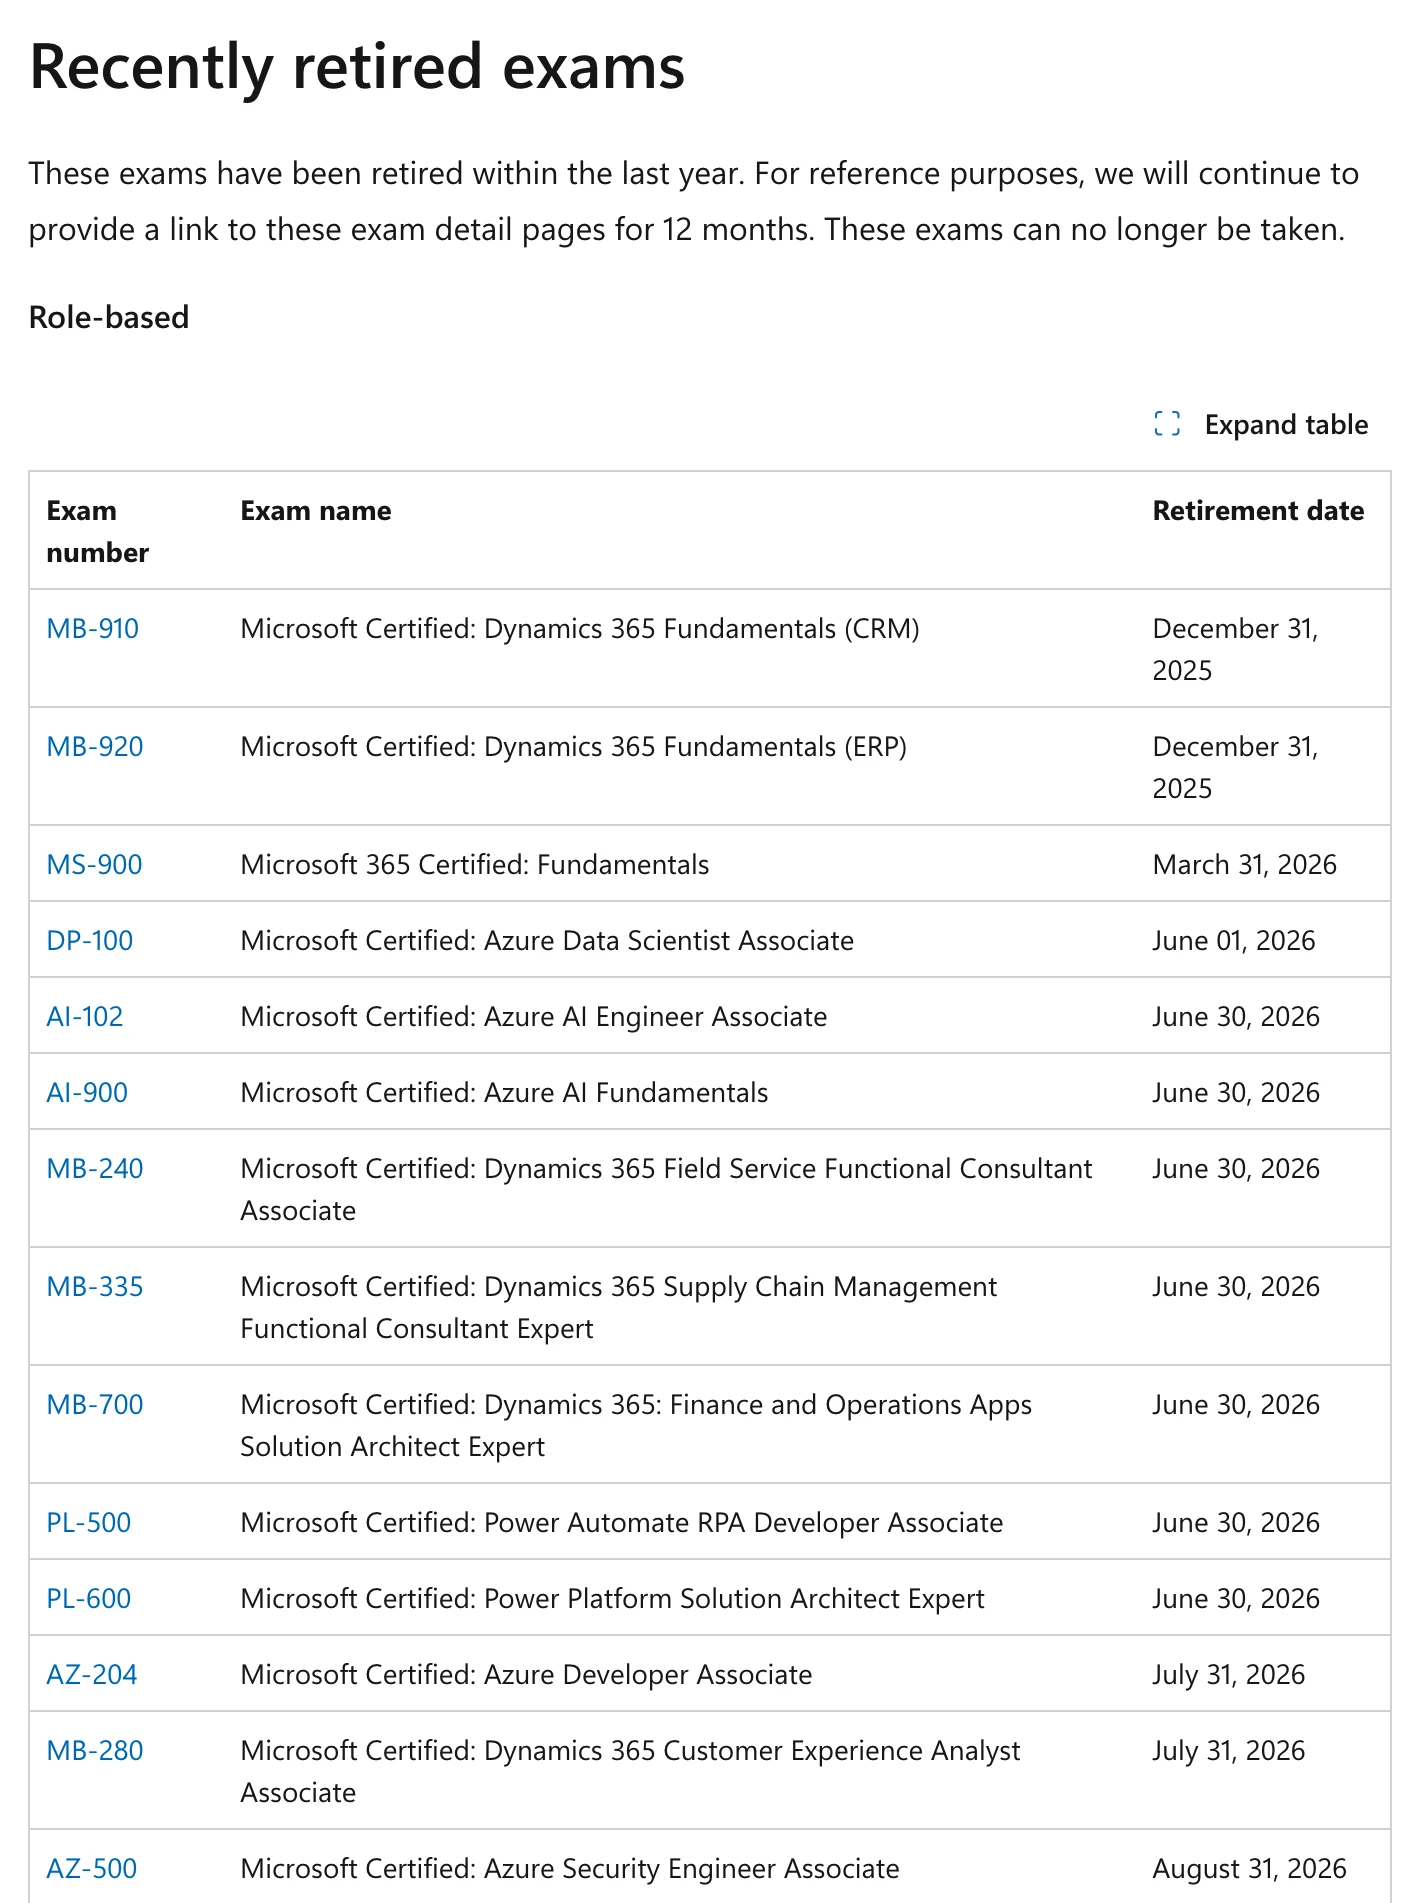Select Power Platform Solution Architect Expert cell
Screen dimensions: 1420x1903
tap(613, 1599)
